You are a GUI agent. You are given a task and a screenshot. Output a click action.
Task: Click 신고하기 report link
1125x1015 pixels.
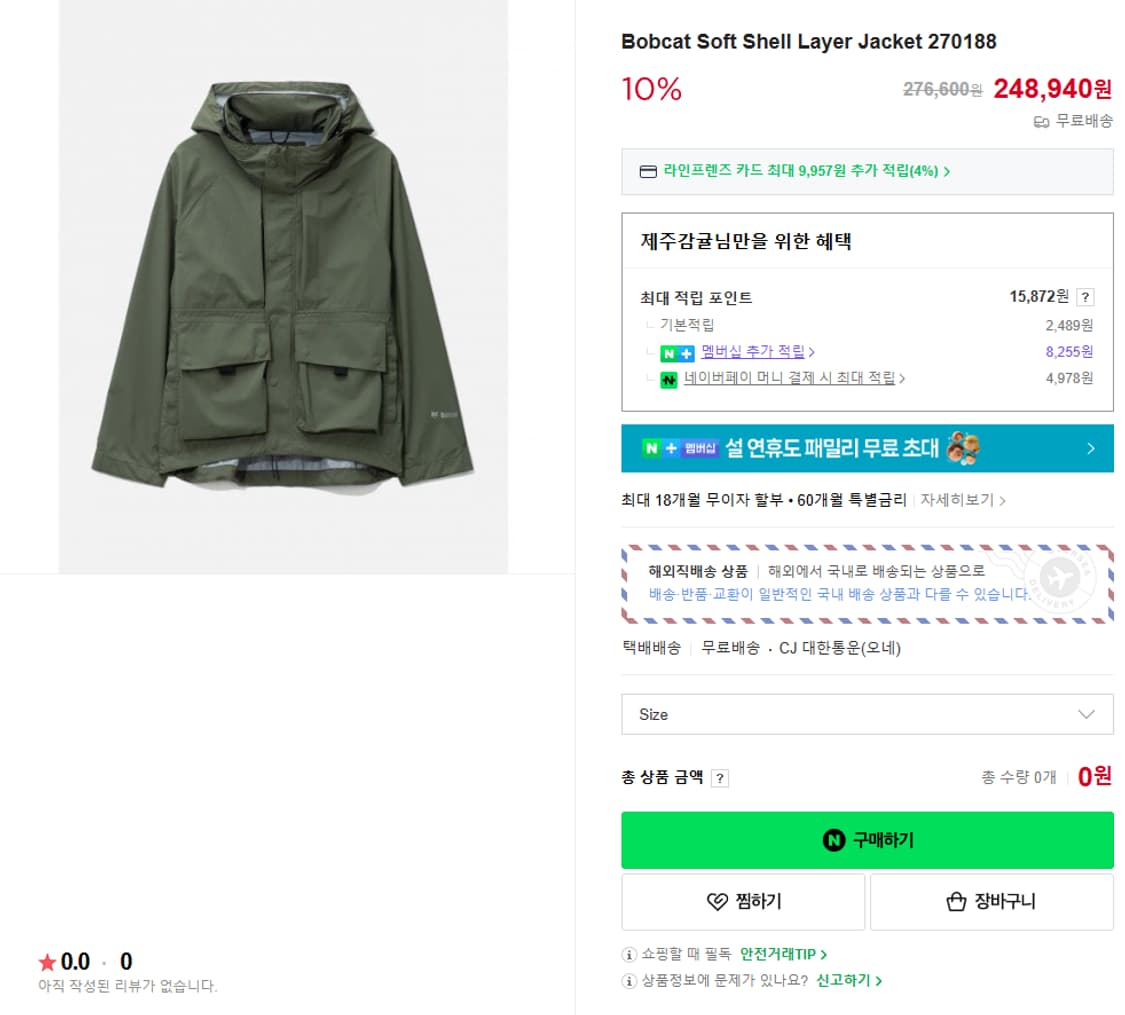tap(849, 981)
